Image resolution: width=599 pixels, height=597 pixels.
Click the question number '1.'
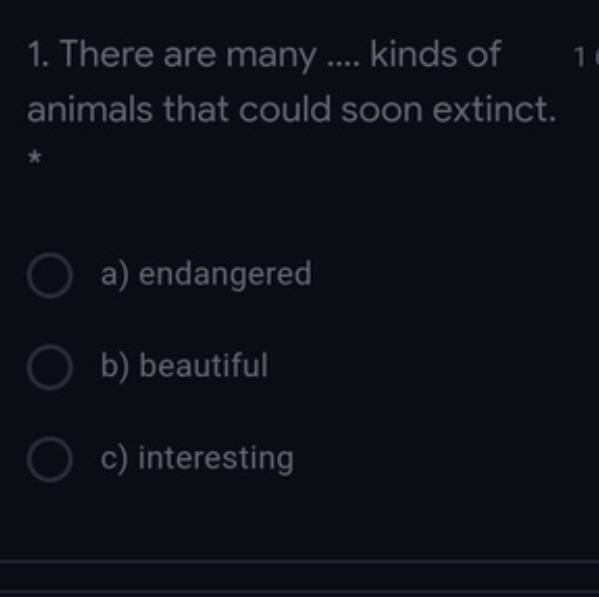38,56
